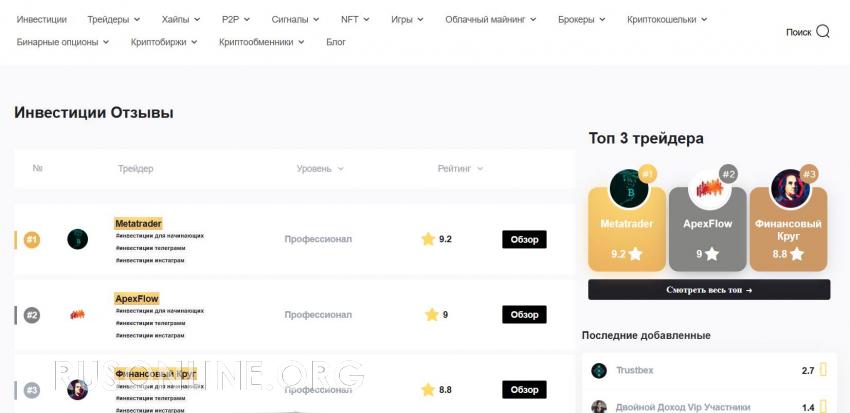This screenshot has width=850, height=413.
Task: Expand the Криптобиржи menu
Action: click(x=164, y=42)
